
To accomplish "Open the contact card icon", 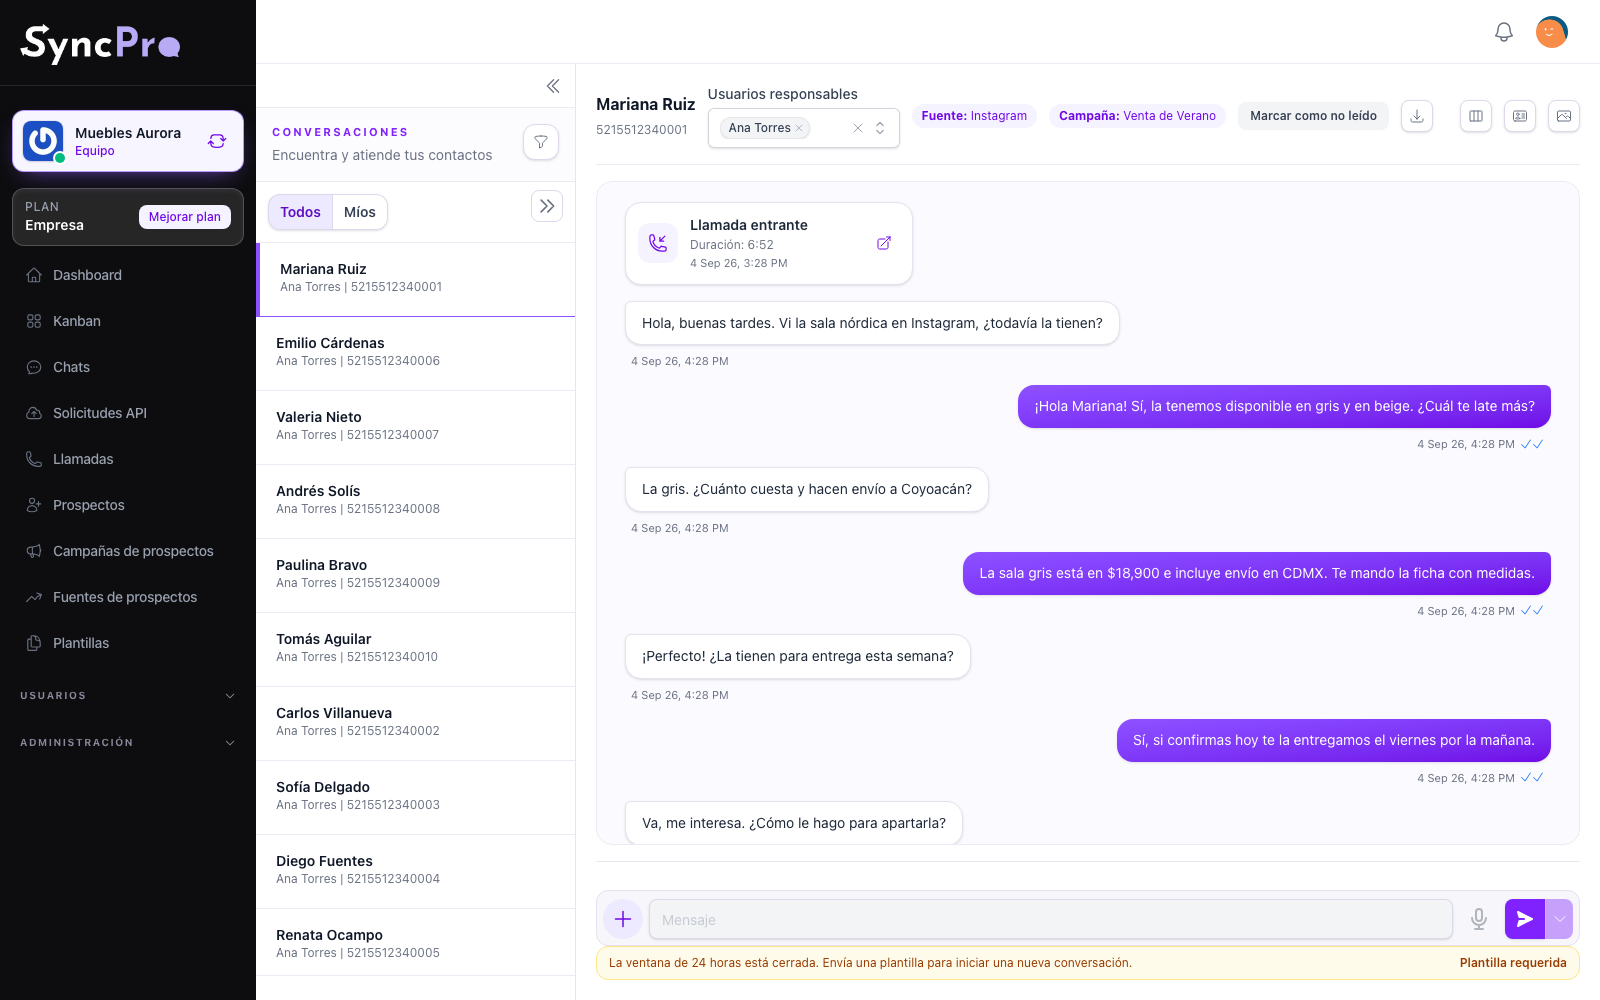I will tap(1520, 116).
